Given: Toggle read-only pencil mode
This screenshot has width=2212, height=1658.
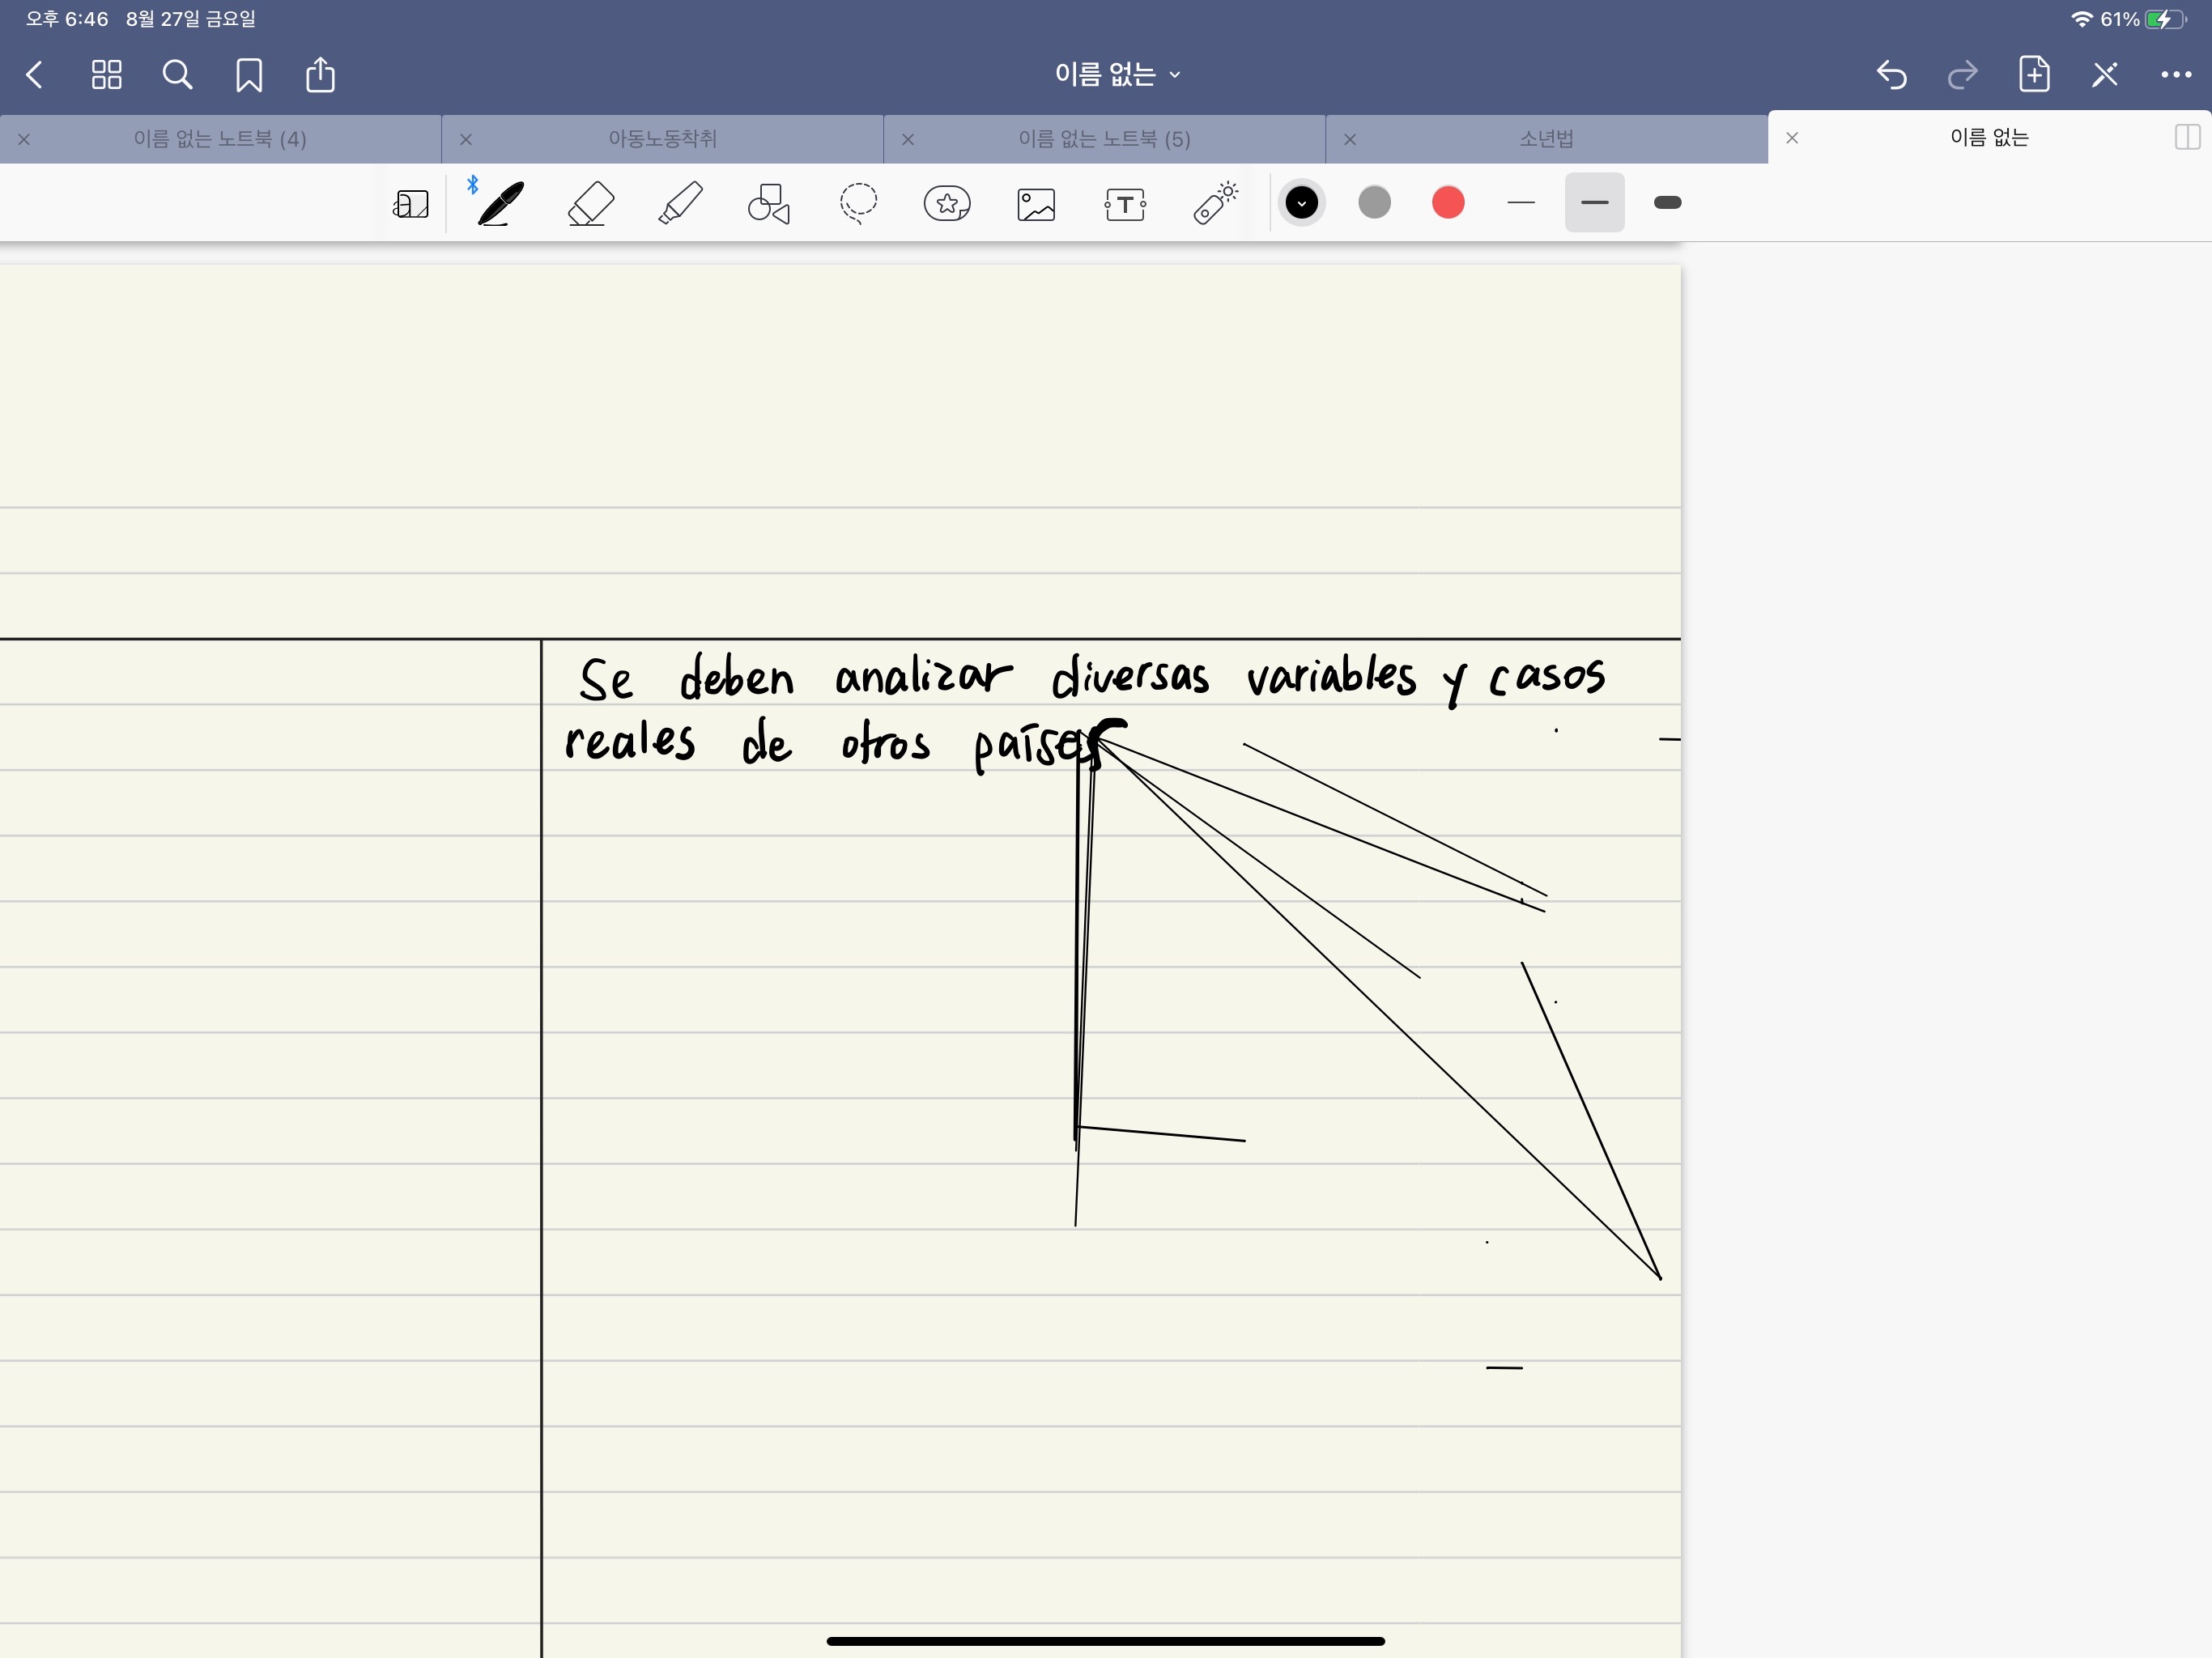Looking at the screenshot, I should [x=2104, y=74].
